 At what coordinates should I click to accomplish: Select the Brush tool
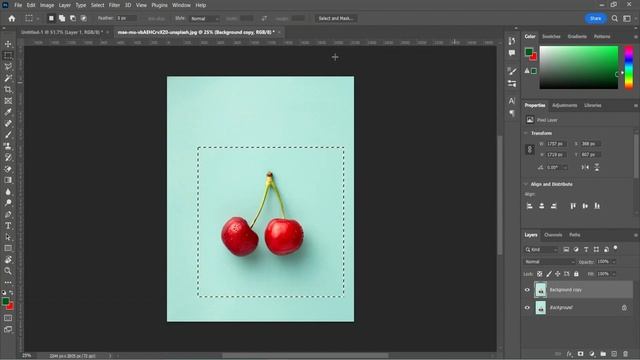tap(8, 135)
